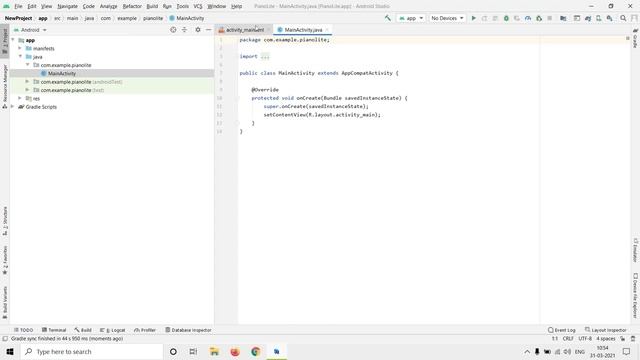This screenshot has width=640, height=360.
Task: Open the Windows notification center icon
Action: click(x=627, y=351)
